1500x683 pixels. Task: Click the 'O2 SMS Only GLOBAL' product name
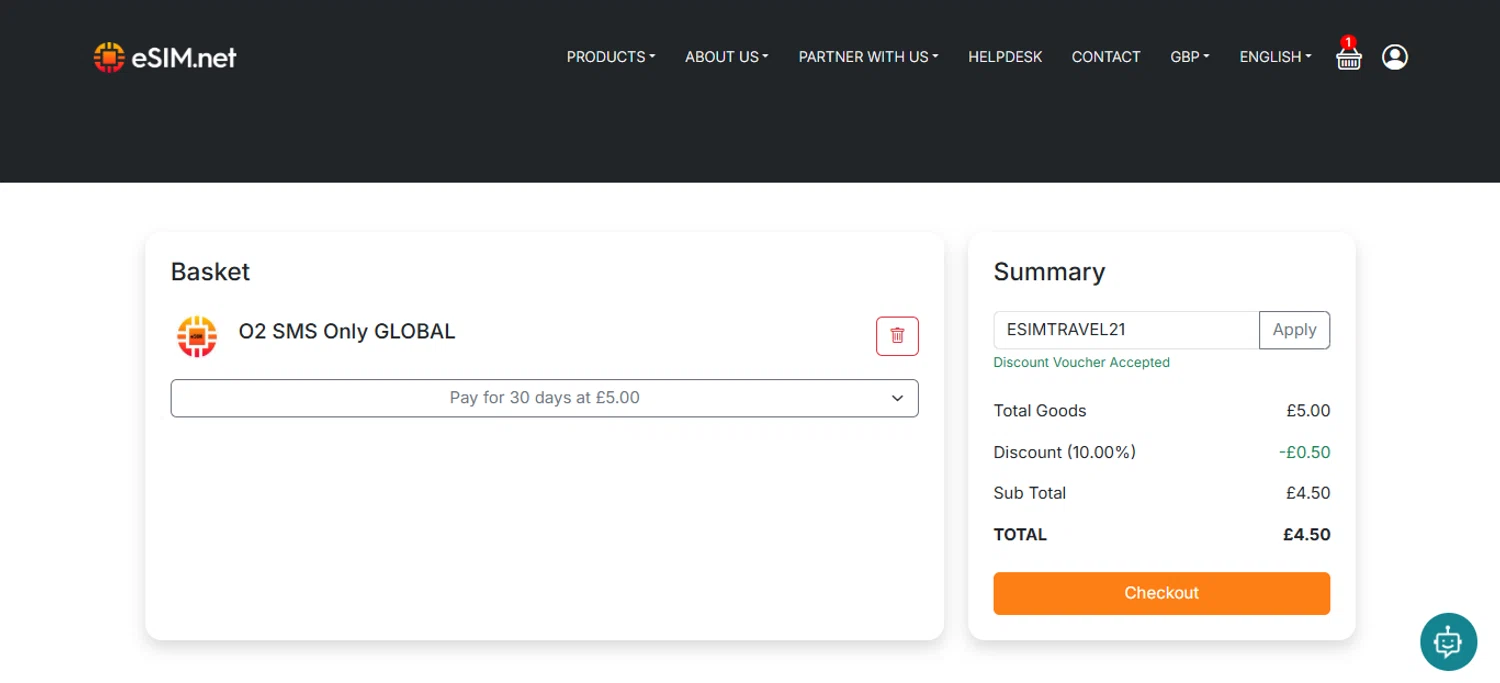pyautogui.click(x=347, y=332)
